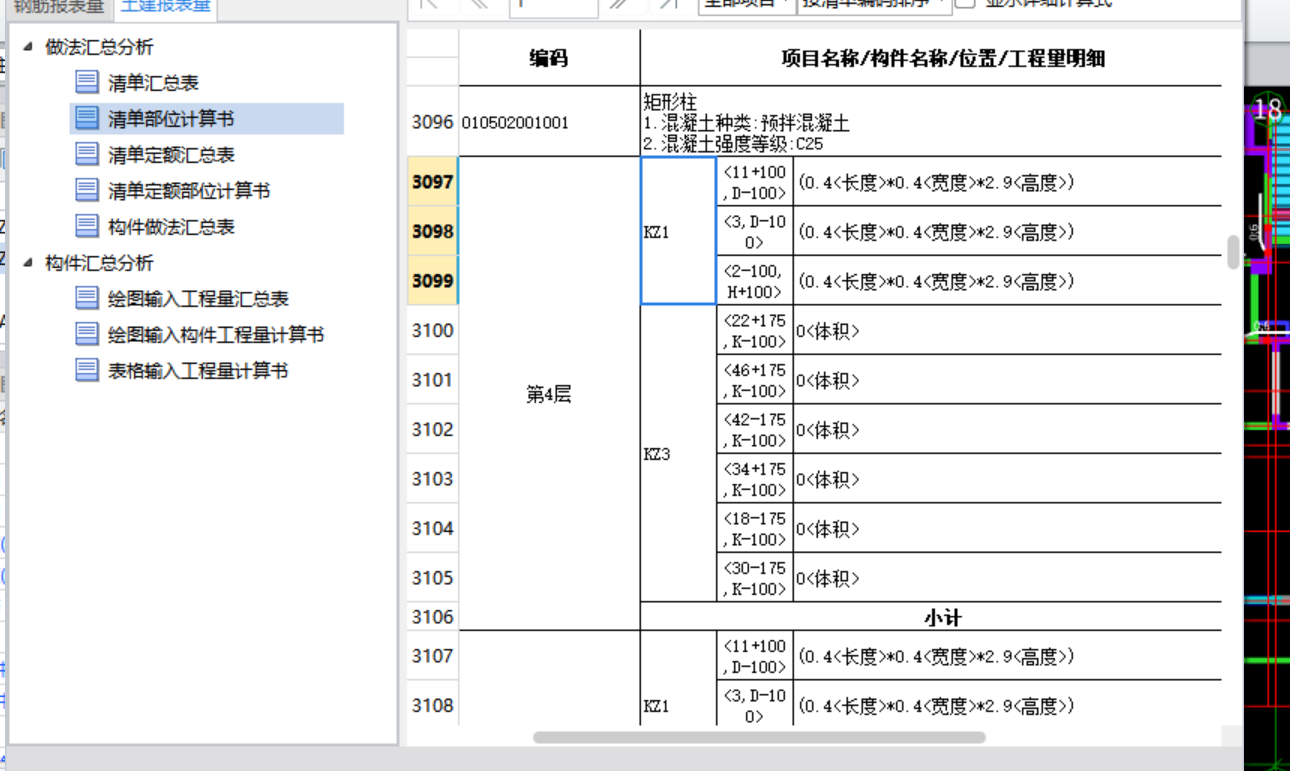Click the volume formula in row 3097

(x=1008, y=182)
